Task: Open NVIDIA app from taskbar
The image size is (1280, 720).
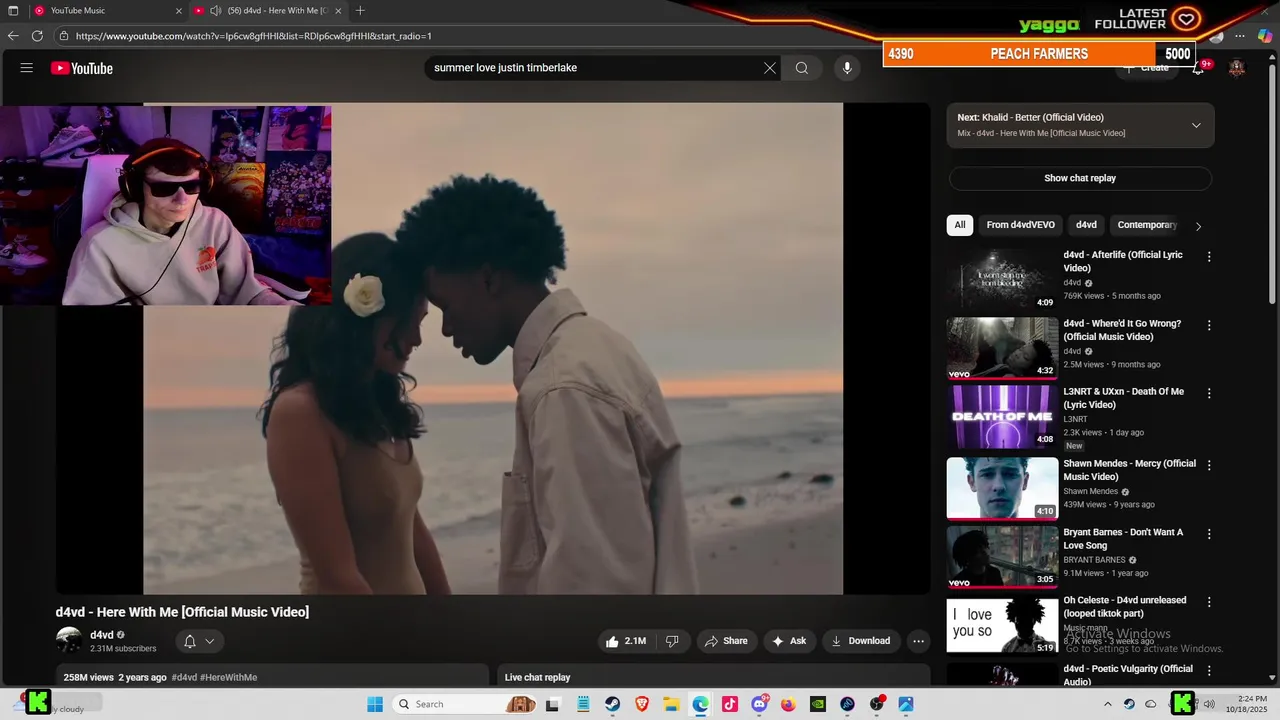Action: click(x=818, y=704)
